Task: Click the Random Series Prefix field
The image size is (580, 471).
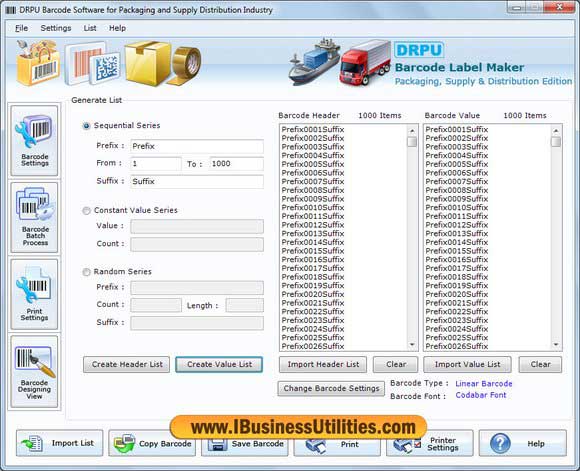Action: (x=197, y=287)
